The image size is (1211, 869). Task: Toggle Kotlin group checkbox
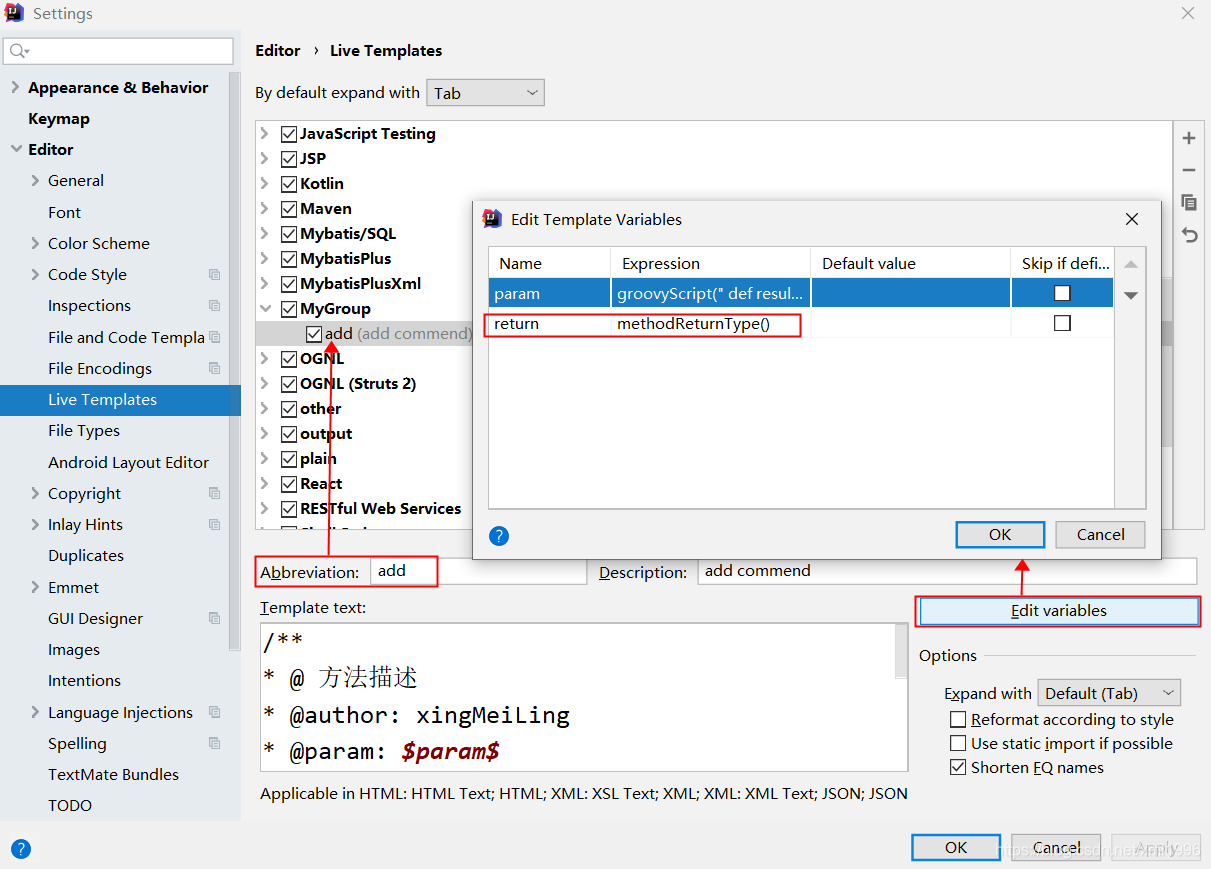point(289,184)
